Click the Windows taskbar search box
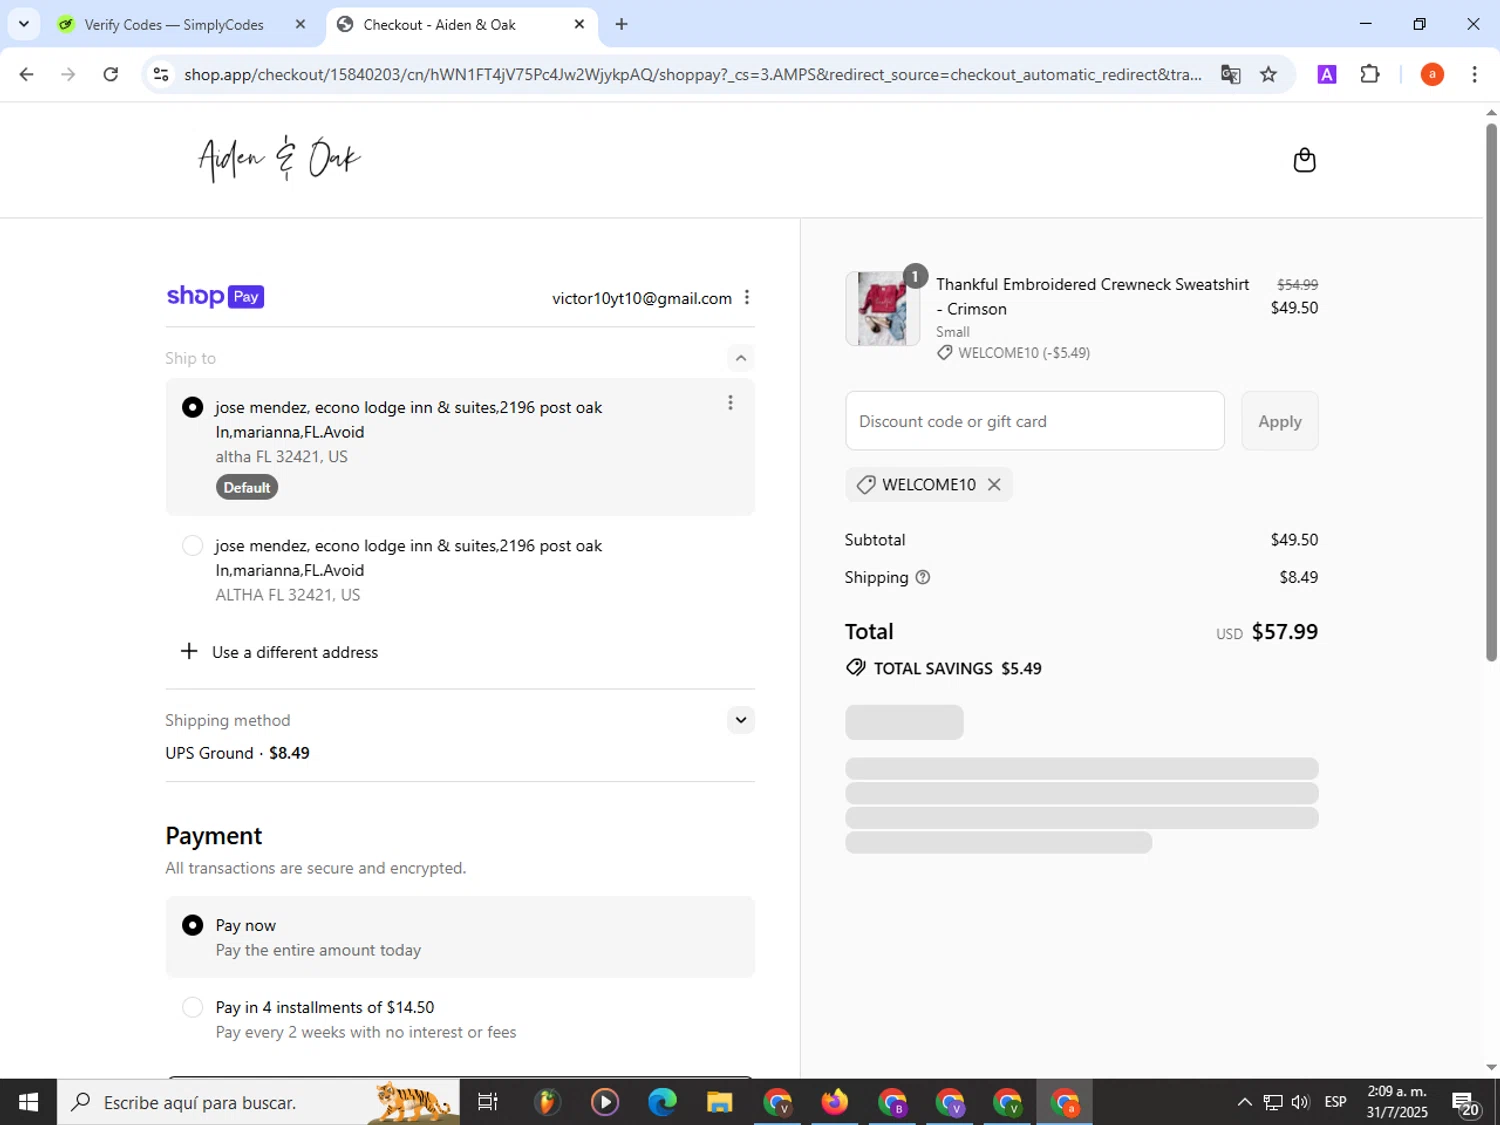 point(258,1102)
